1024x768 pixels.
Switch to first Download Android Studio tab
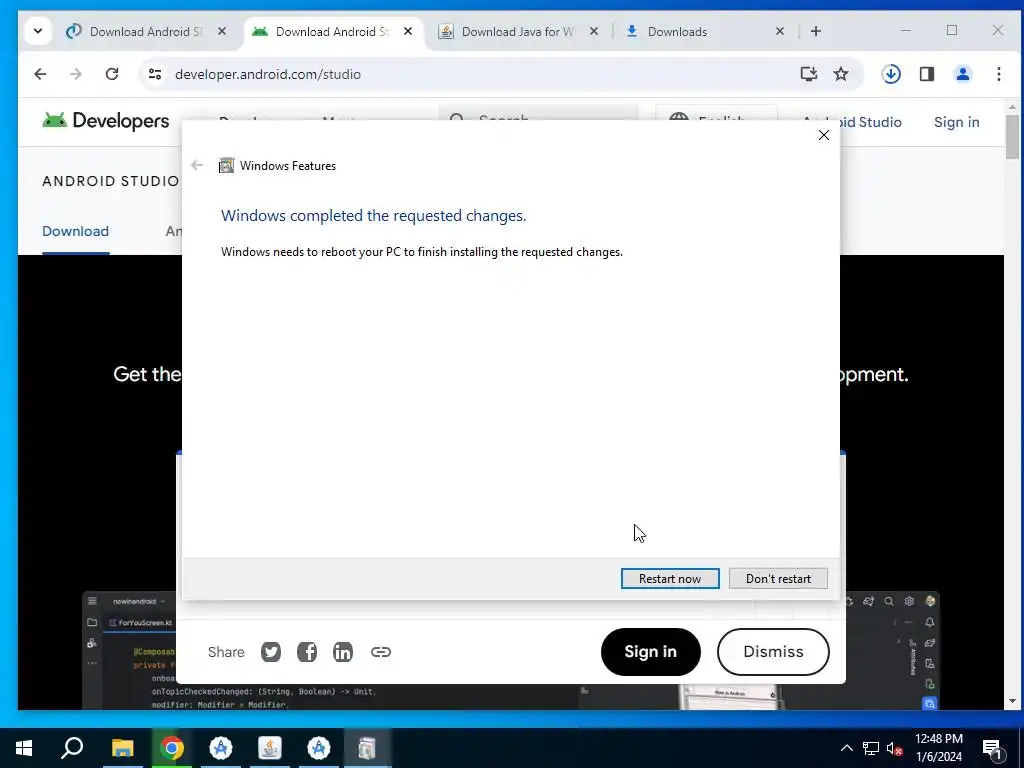click(146, 31)
